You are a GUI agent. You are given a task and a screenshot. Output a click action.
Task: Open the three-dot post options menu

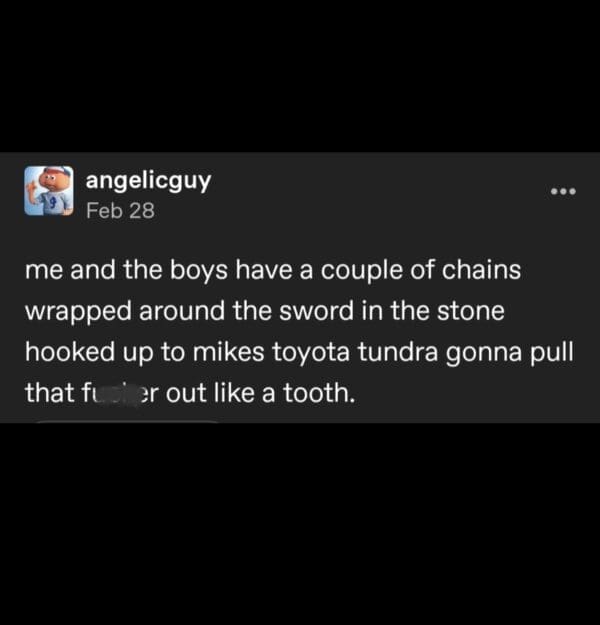point(563,191)
